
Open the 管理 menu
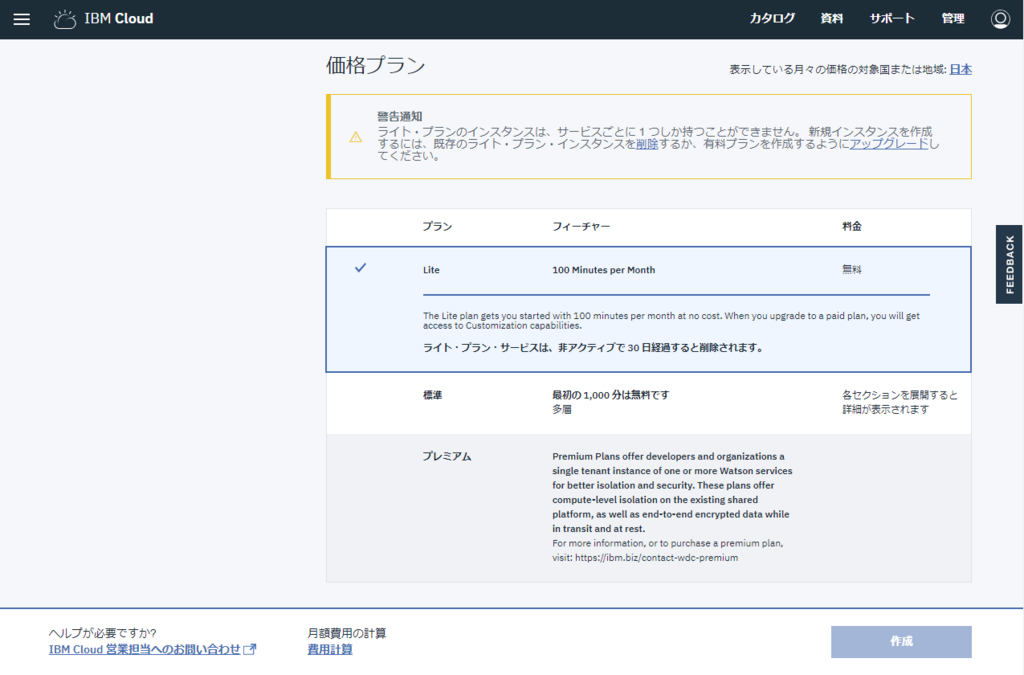pyautogui.click(x=953, y=18)
